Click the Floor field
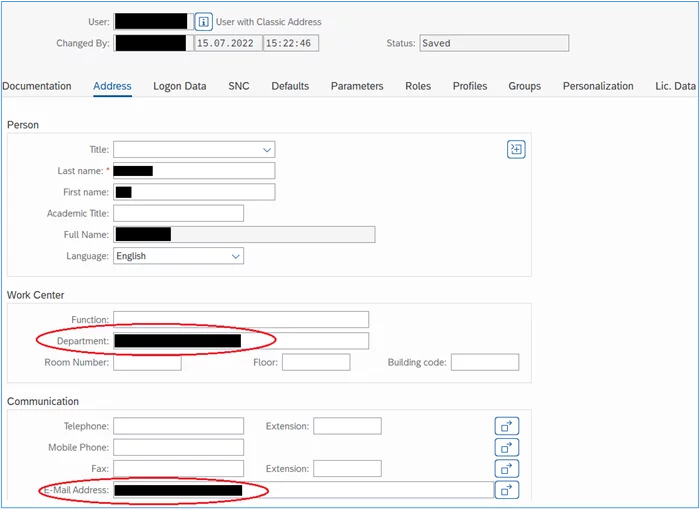Screen dimensions: 700x509 (x=316, y=362)
